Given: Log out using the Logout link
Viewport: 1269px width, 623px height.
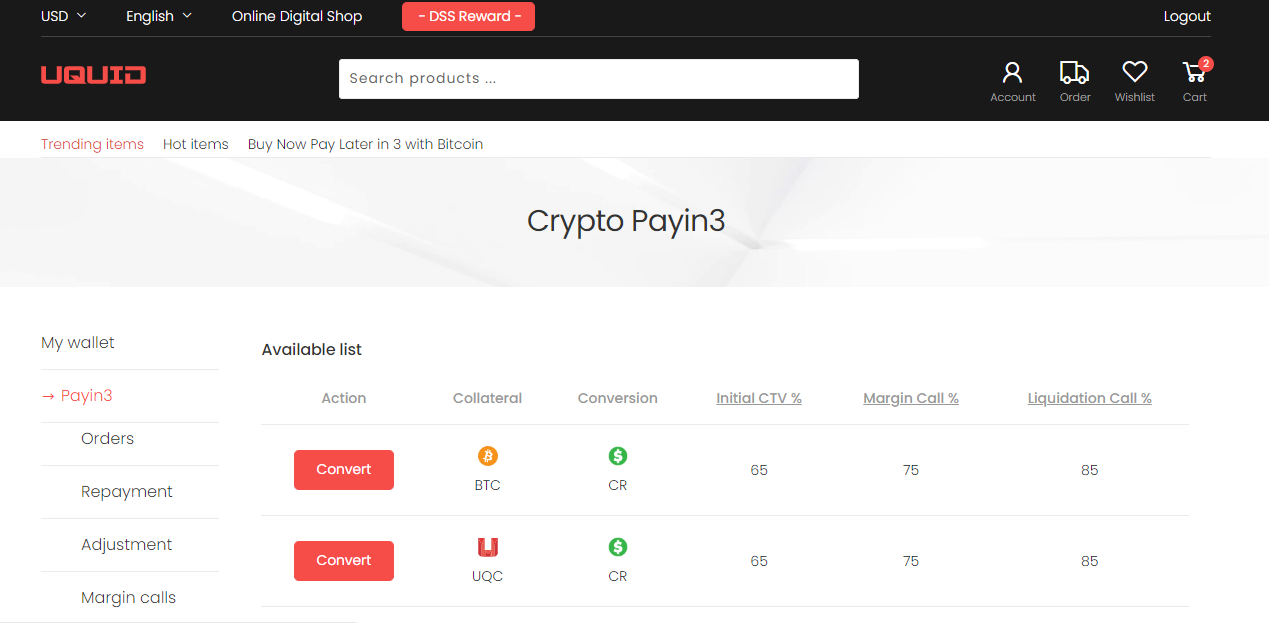Looking at the screenshot, I should [1187, 16].
